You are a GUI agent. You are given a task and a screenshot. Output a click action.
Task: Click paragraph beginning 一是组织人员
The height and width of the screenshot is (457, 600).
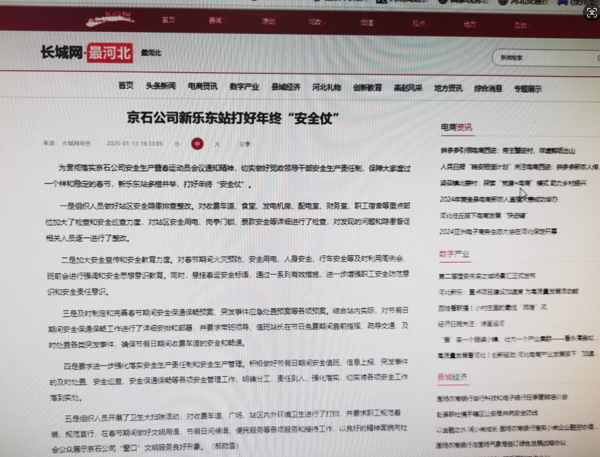click(x=228, y=222)
